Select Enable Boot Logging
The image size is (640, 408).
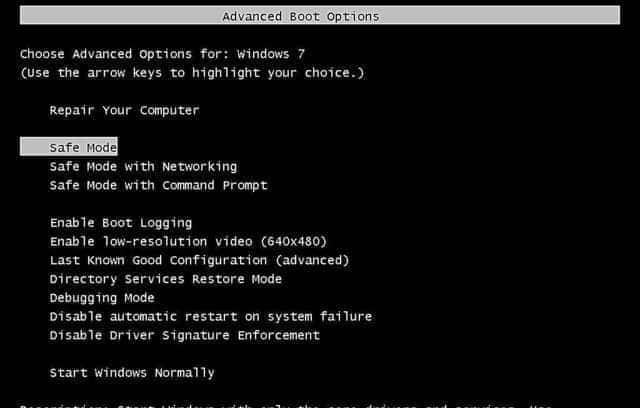(120, 222)
